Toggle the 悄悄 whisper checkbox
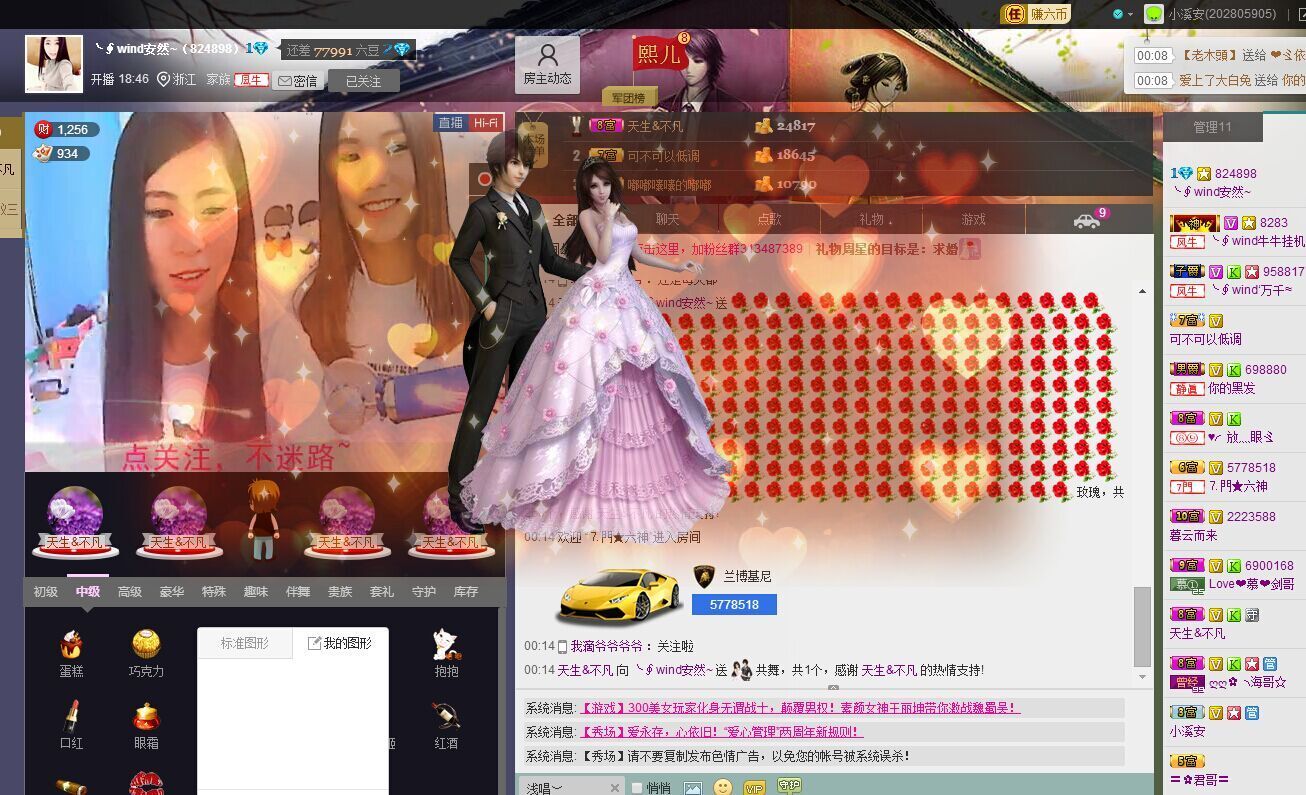Viewport: 1306px width, 795px height. [x=636, y=788]
